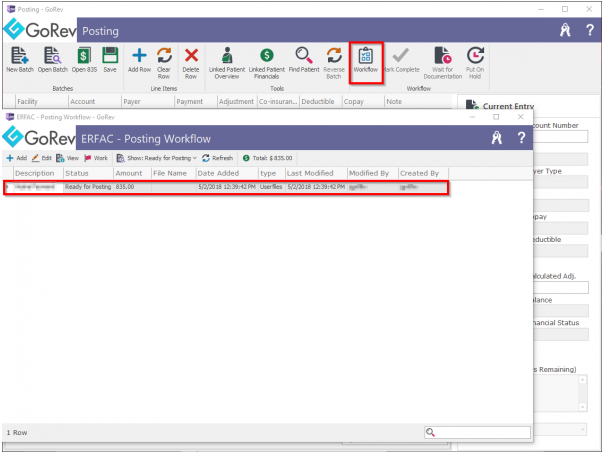Click Payment column in Posting grid
Image resolution: width=604 pixels, height=453 pixels.
[196, 102]
